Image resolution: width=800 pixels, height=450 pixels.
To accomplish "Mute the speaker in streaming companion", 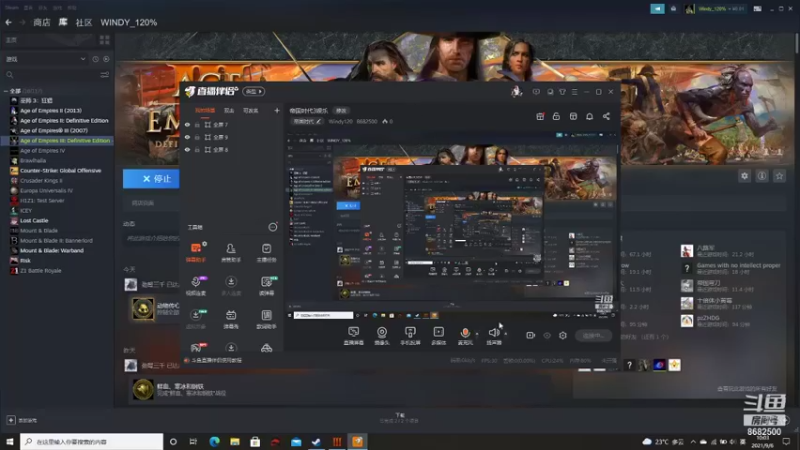I will (493, 335).
